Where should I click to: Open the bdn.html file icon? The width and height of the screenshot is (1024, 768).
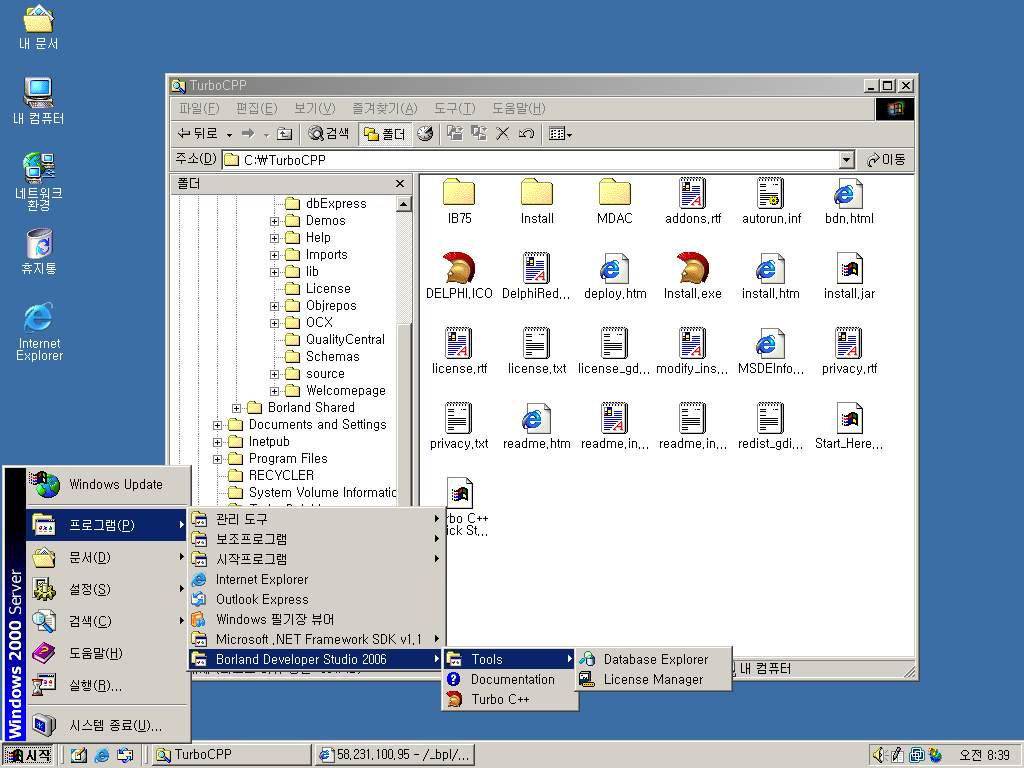pyautogui.click(x=848, y=194)
